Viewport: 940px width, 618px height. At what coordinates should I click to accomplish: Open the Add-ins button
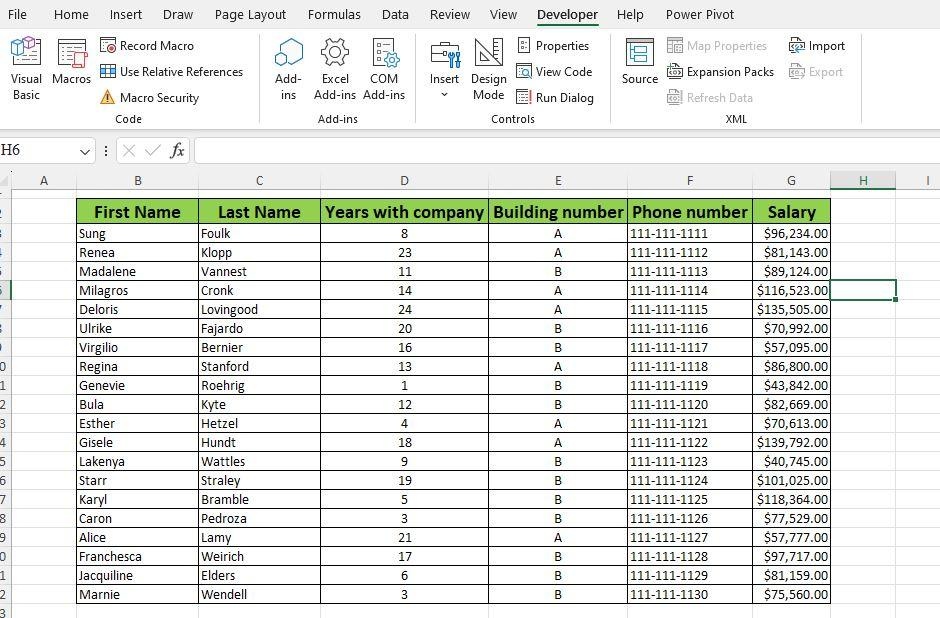[288, 69]
